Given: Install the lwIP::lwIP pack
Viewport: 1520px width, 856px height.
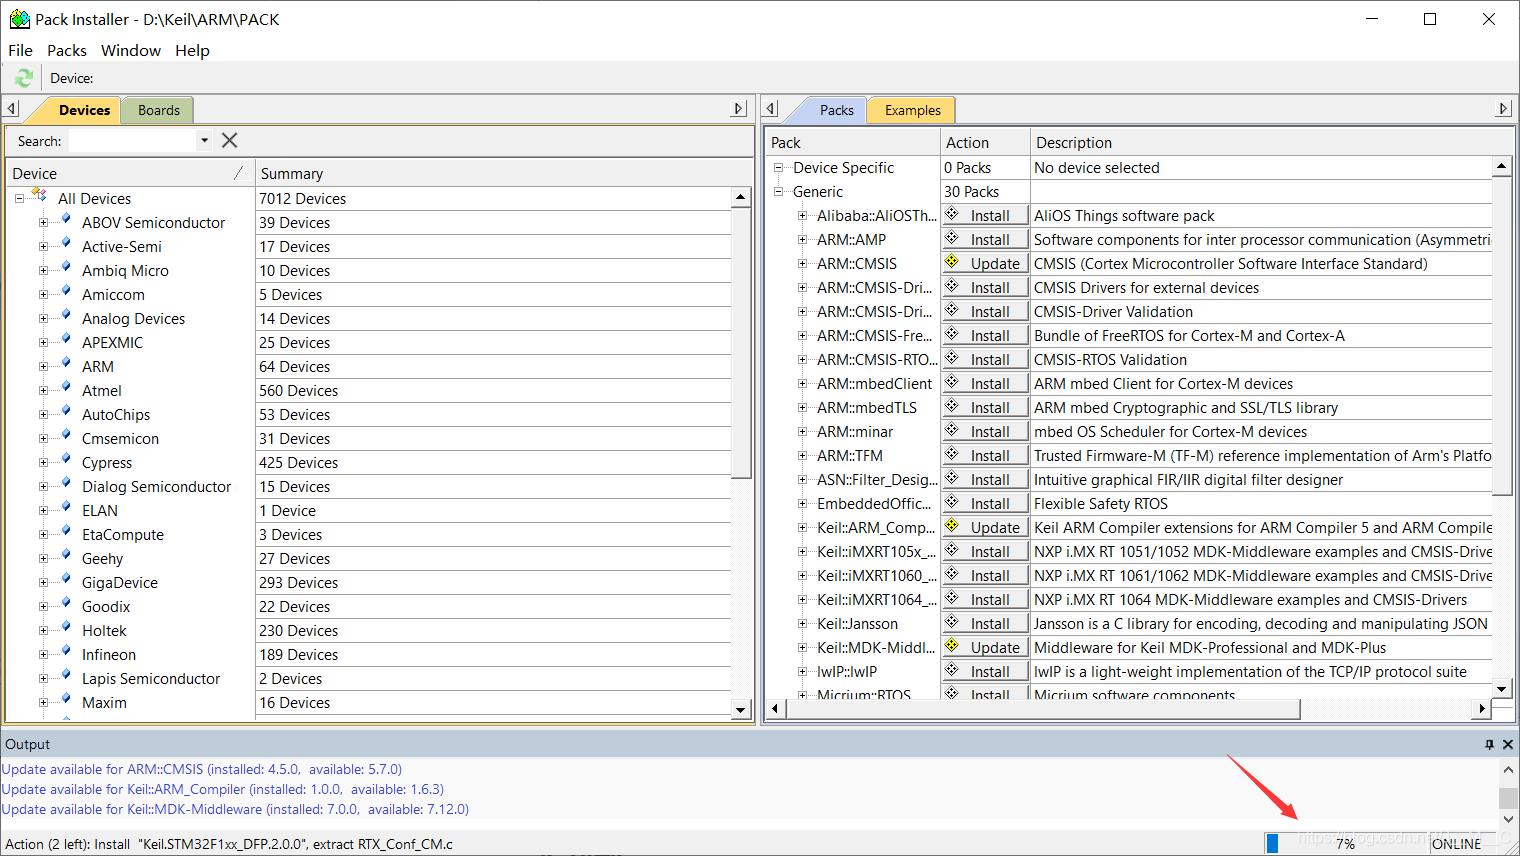Looking at the screenshot, I should pyautogui.click(x=985, y=671).
